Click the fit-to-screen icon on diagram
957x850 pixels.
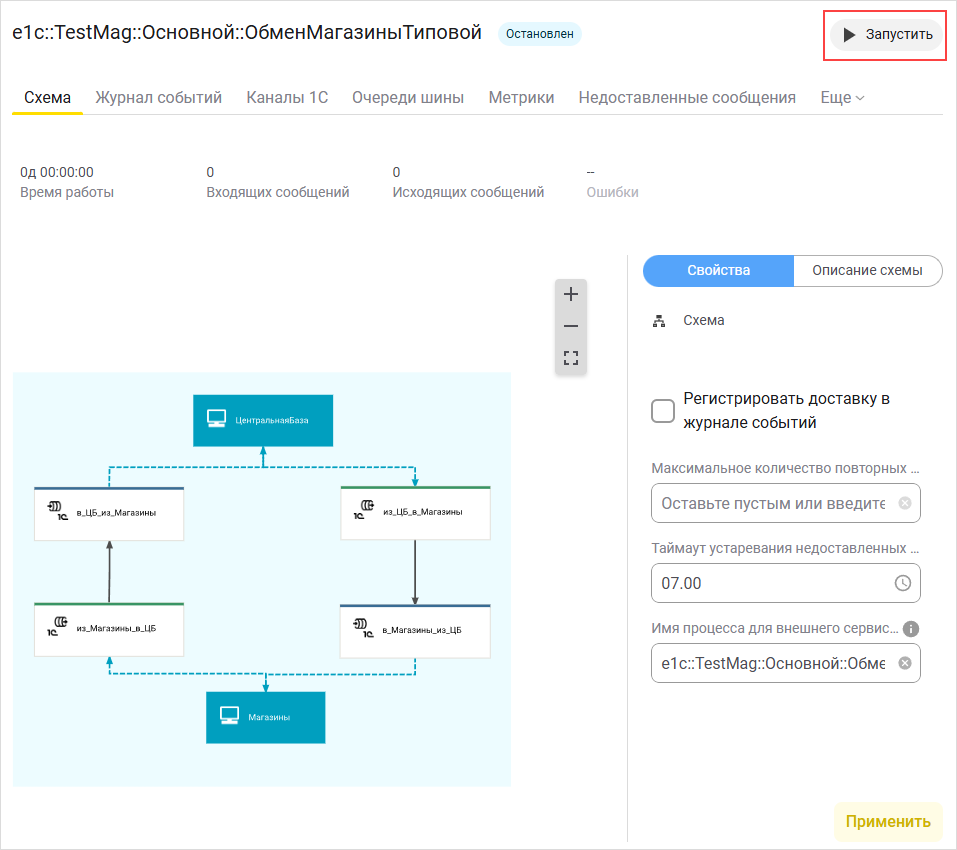click(x=571, y=357)
